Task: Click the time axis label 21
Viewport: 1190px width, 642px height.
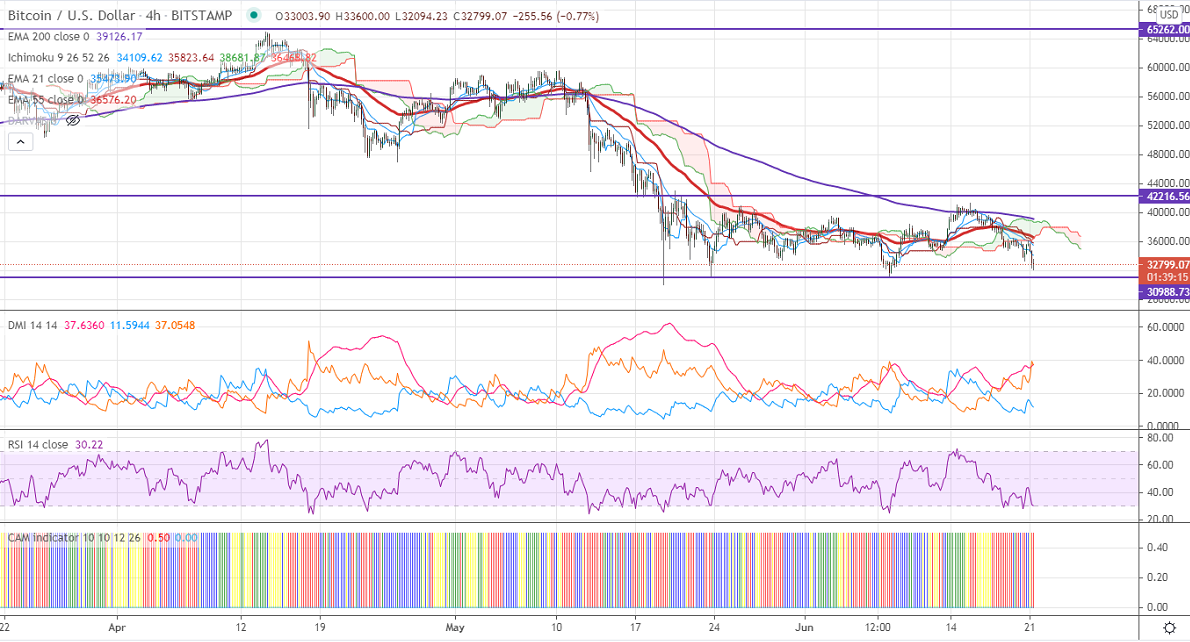Action: click(1030, 628)
